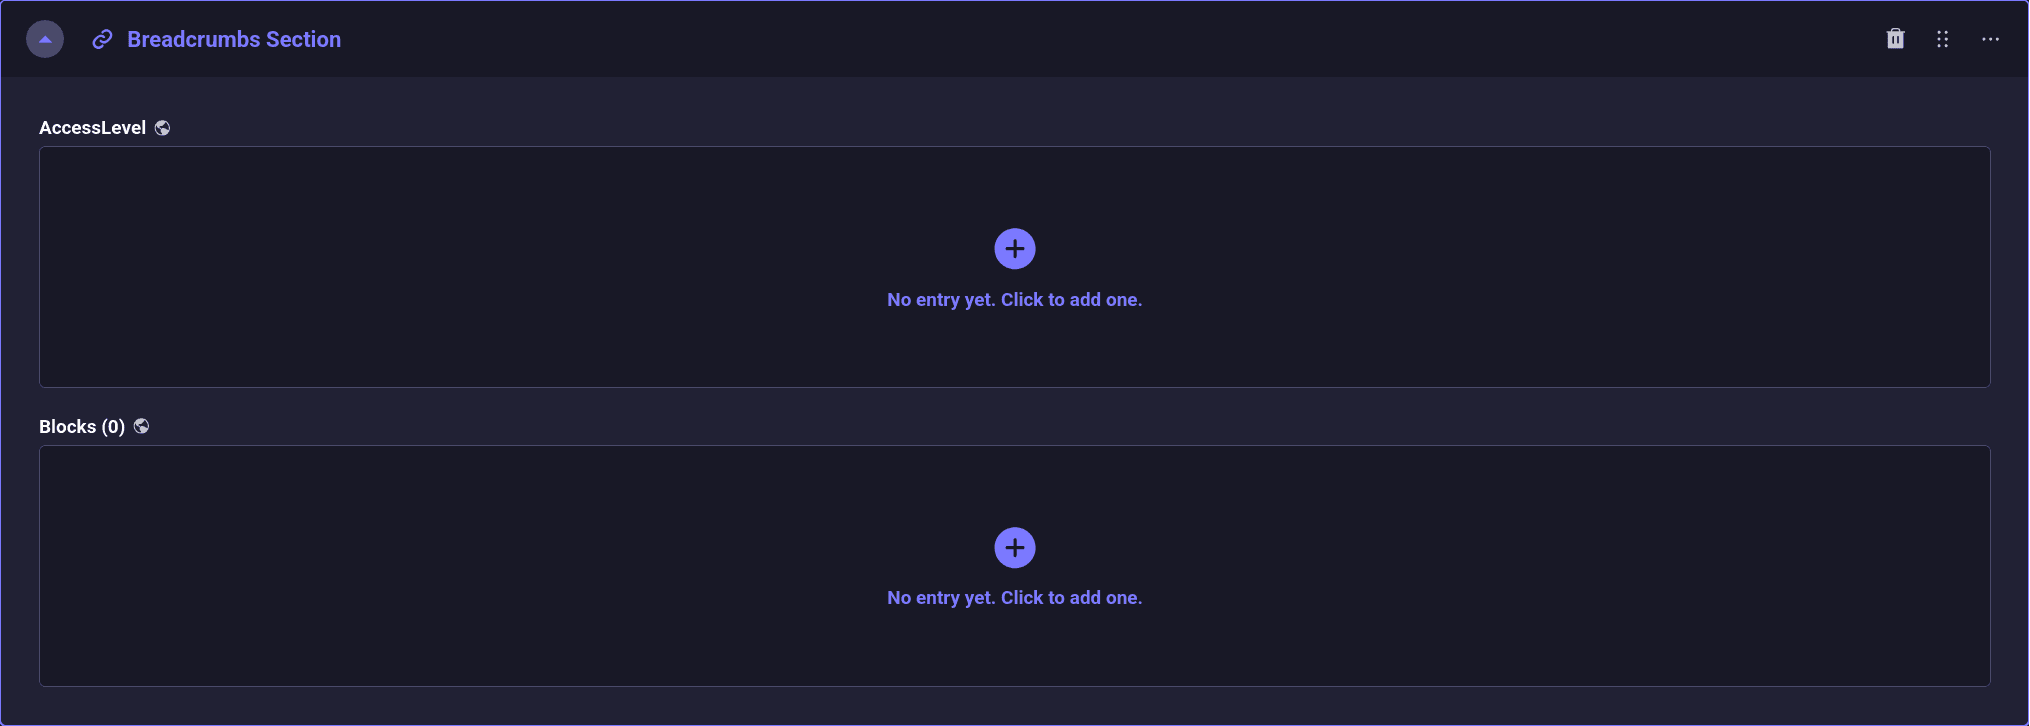Click panel background below the Blocks box
The width and height of the screenshot is (2030, 726).
(1000, 706)
